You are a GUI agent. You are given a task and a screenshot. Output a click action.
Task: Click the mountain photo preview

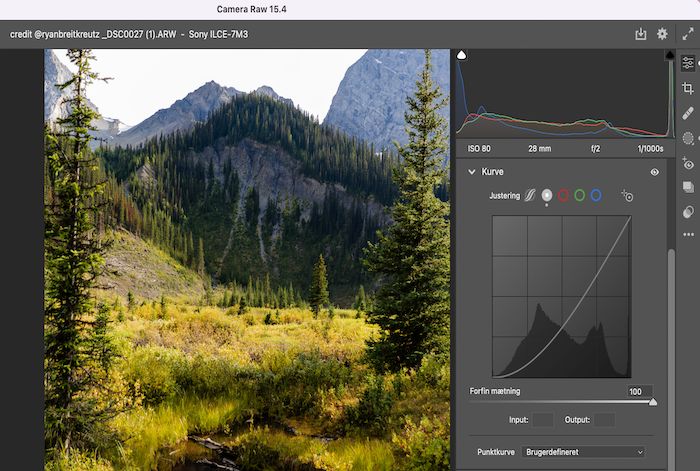point(247,260)
